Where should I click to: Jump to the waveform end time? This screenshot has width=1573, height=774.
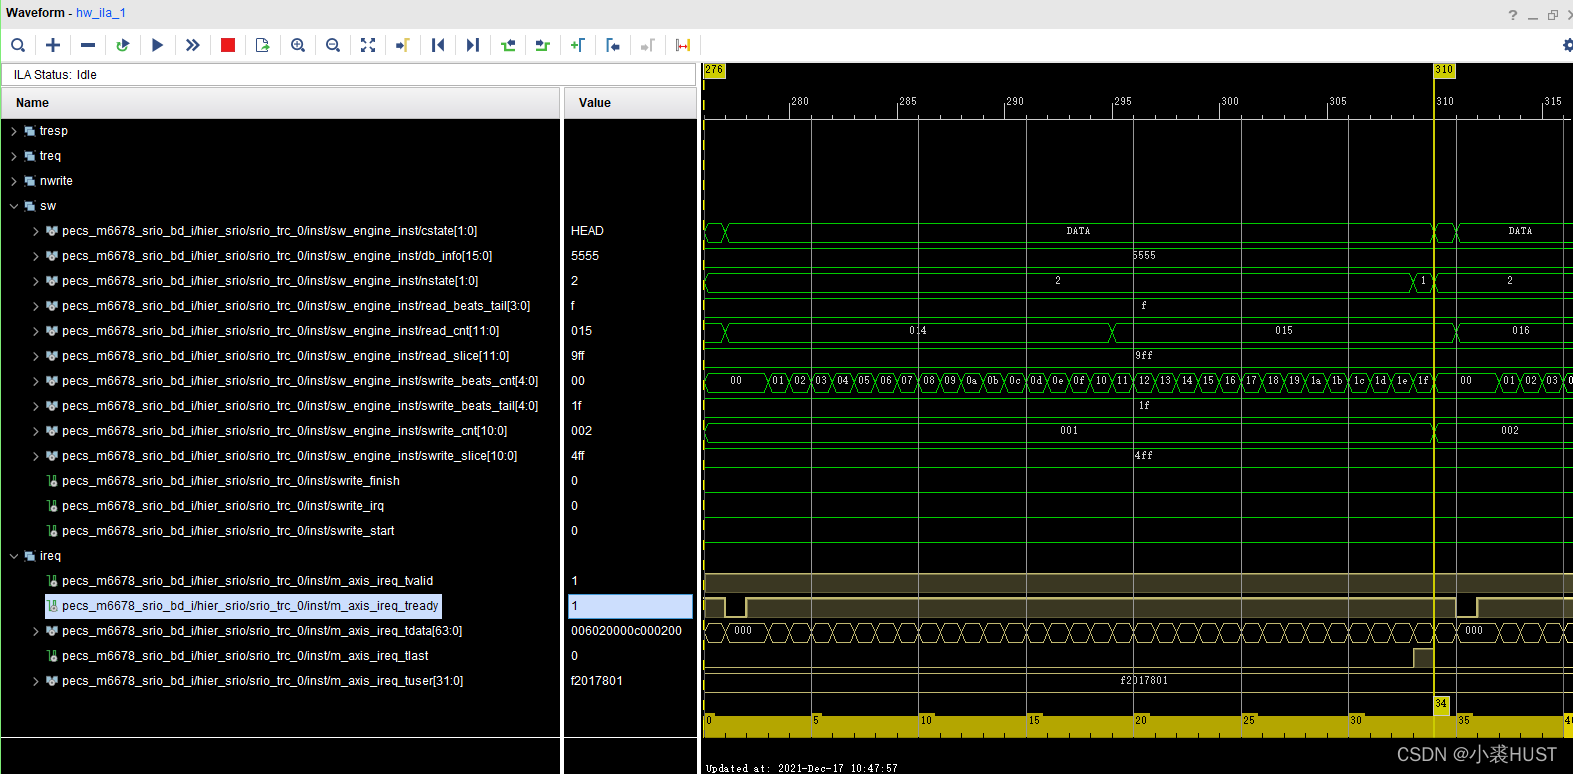tap(473, 45)
